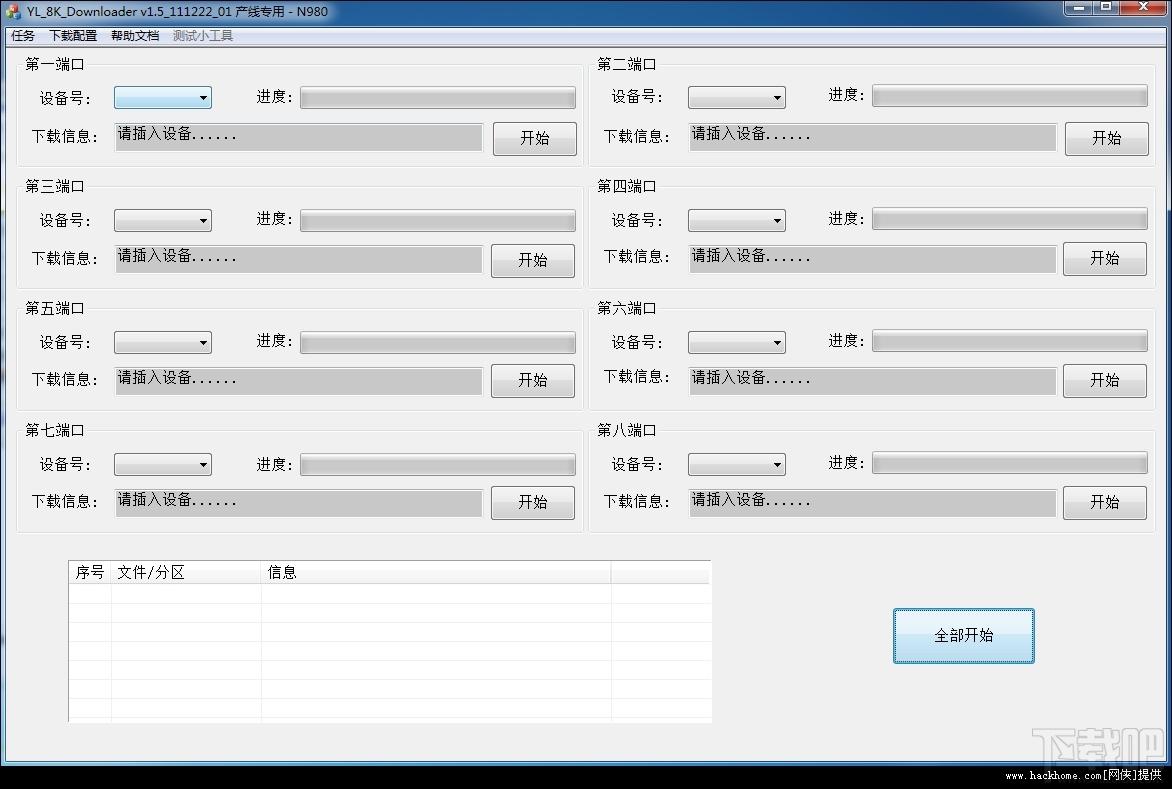Click 进度 progress bar of 第四端口

[1010, 218]
